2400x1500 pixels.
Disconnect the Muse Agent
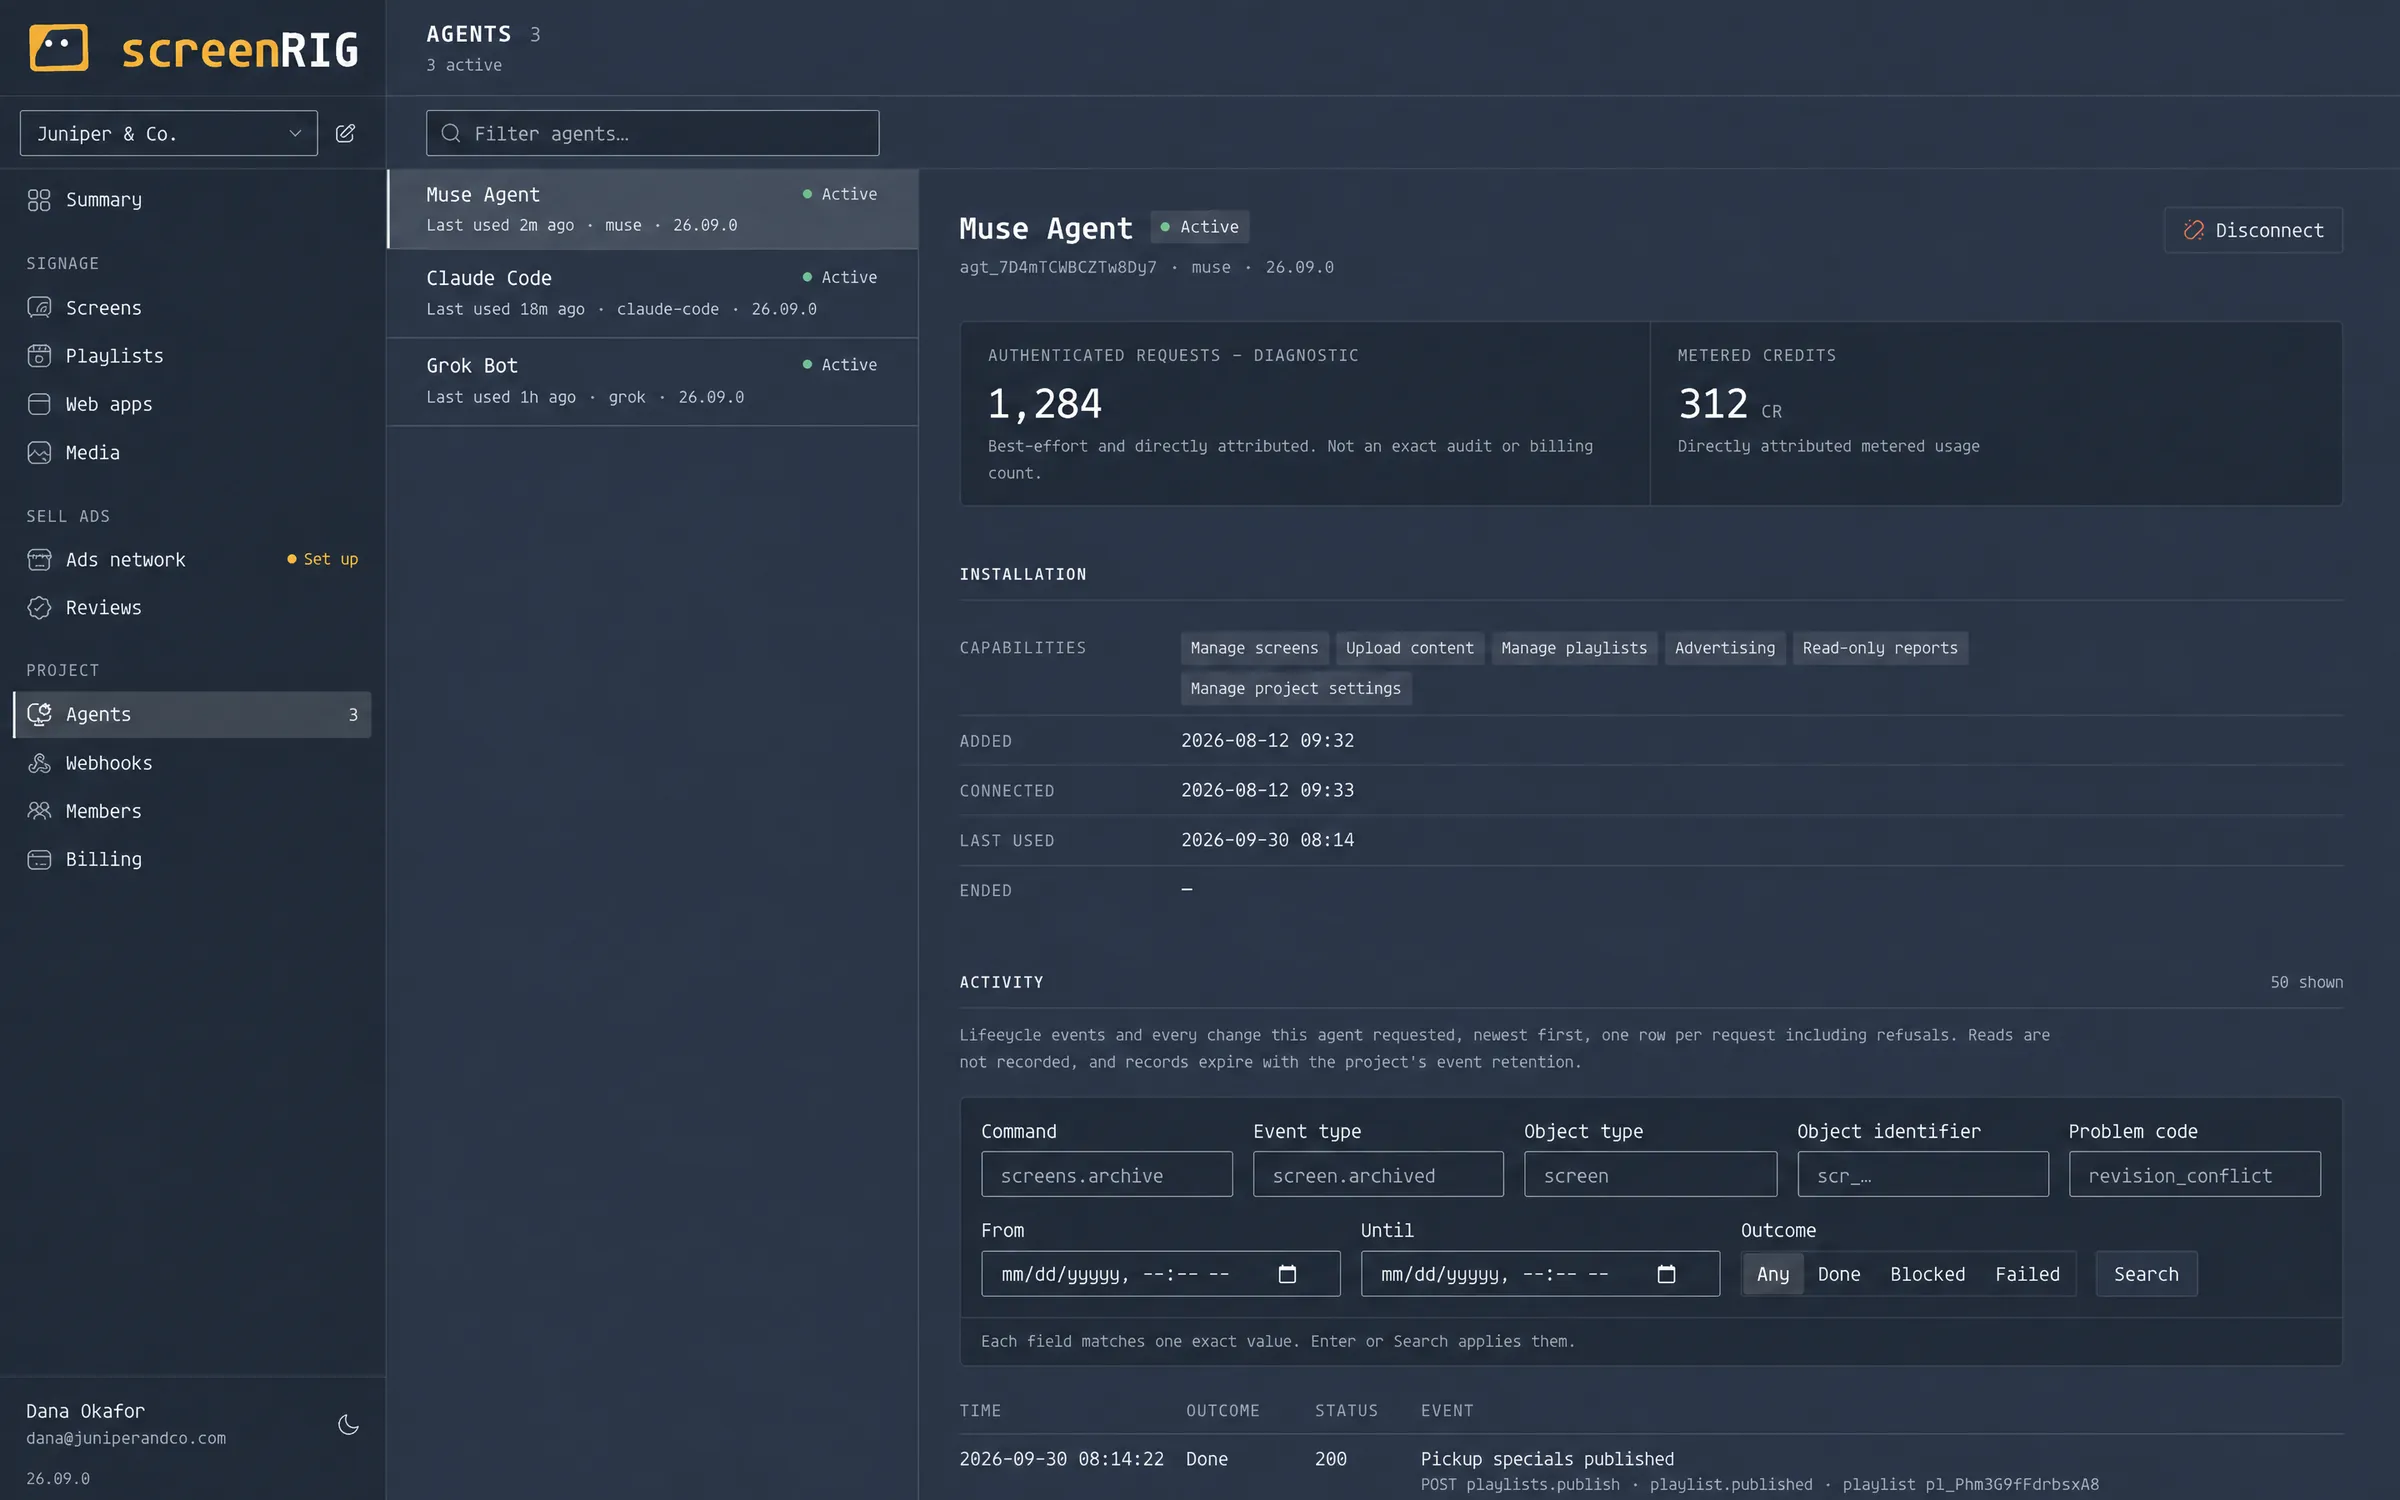tap(2253, 230)
